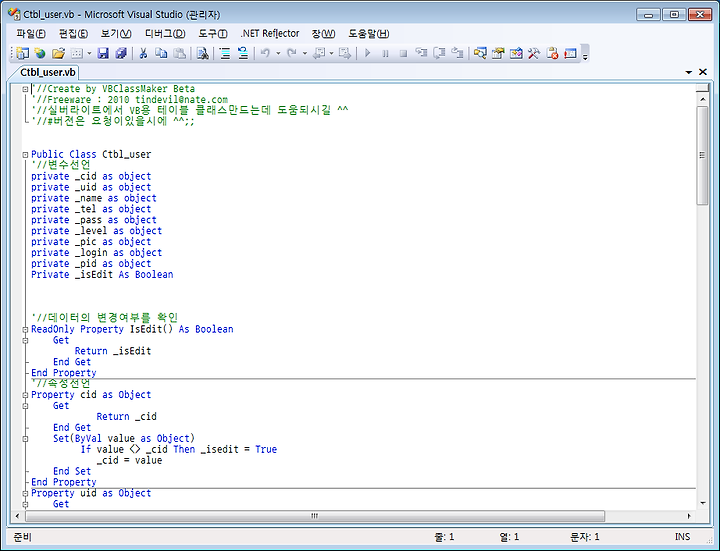Image resolution: width=720 pixels, height=551 pixels.
Task: Start debugging with the play icon
Action: click(x=367, y=53)
